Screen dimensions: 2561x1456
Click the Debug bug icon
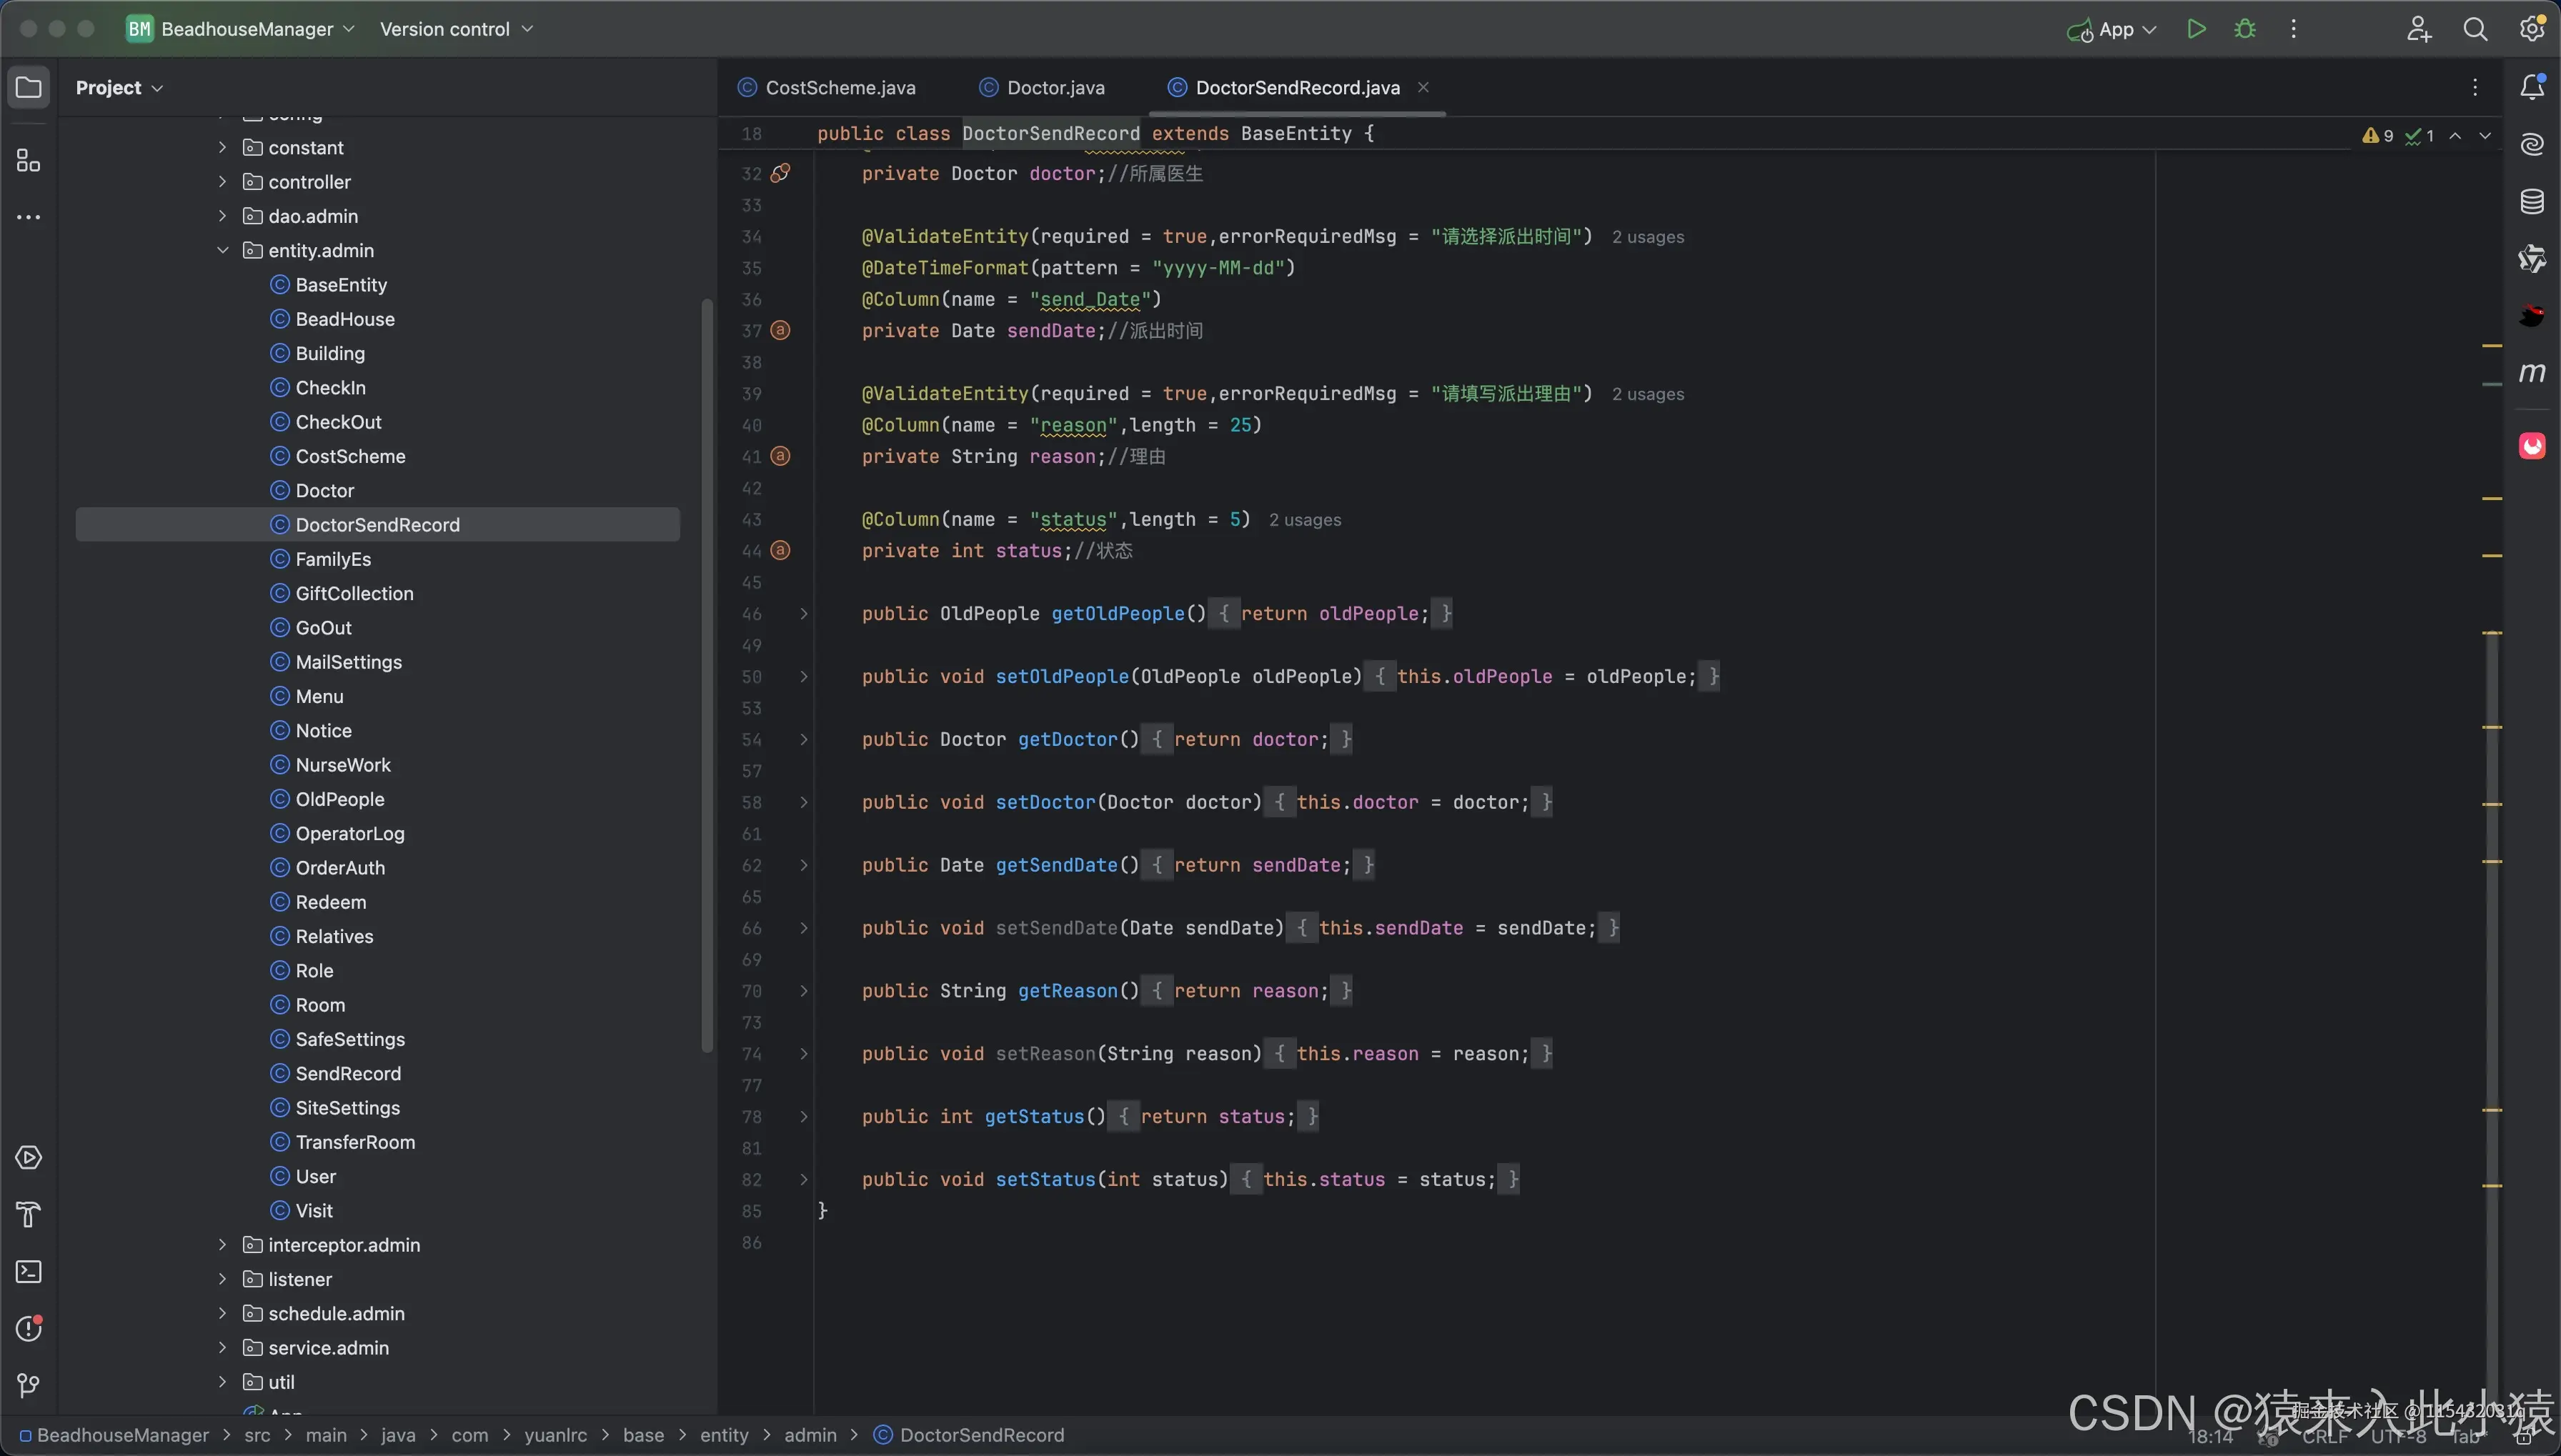point(2245,29)
